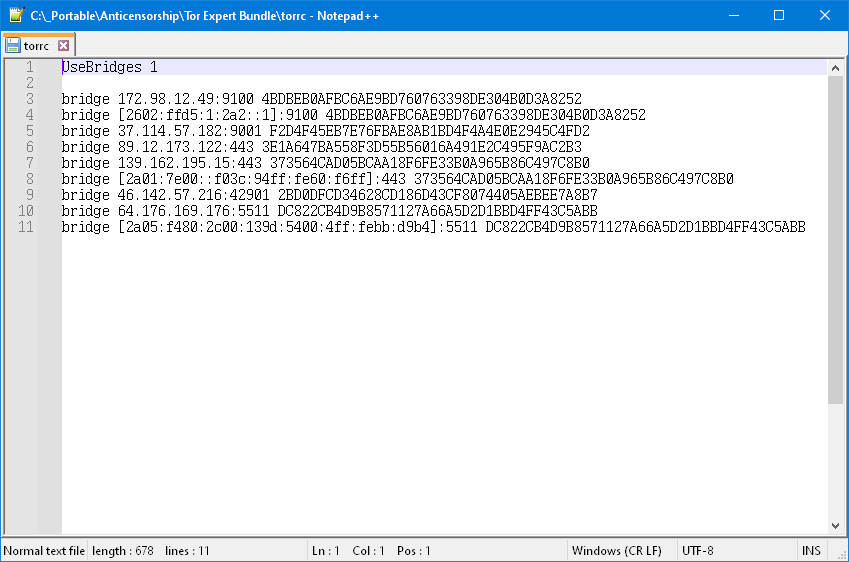Close the Notepad++ window
The width and height of the screenshot is (849, 562).
(825, 15)
